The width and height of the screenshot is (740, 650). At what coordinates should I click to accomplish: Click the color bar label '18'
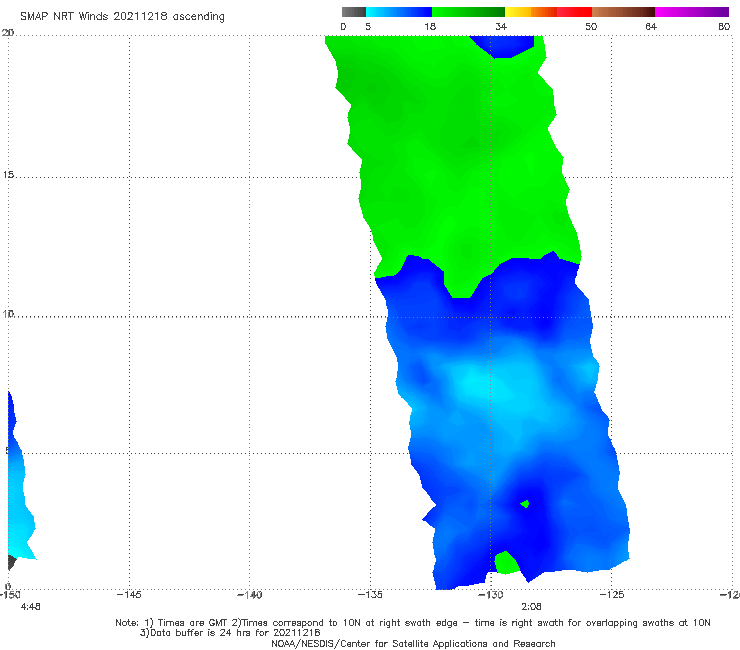(x=430, y=27)
